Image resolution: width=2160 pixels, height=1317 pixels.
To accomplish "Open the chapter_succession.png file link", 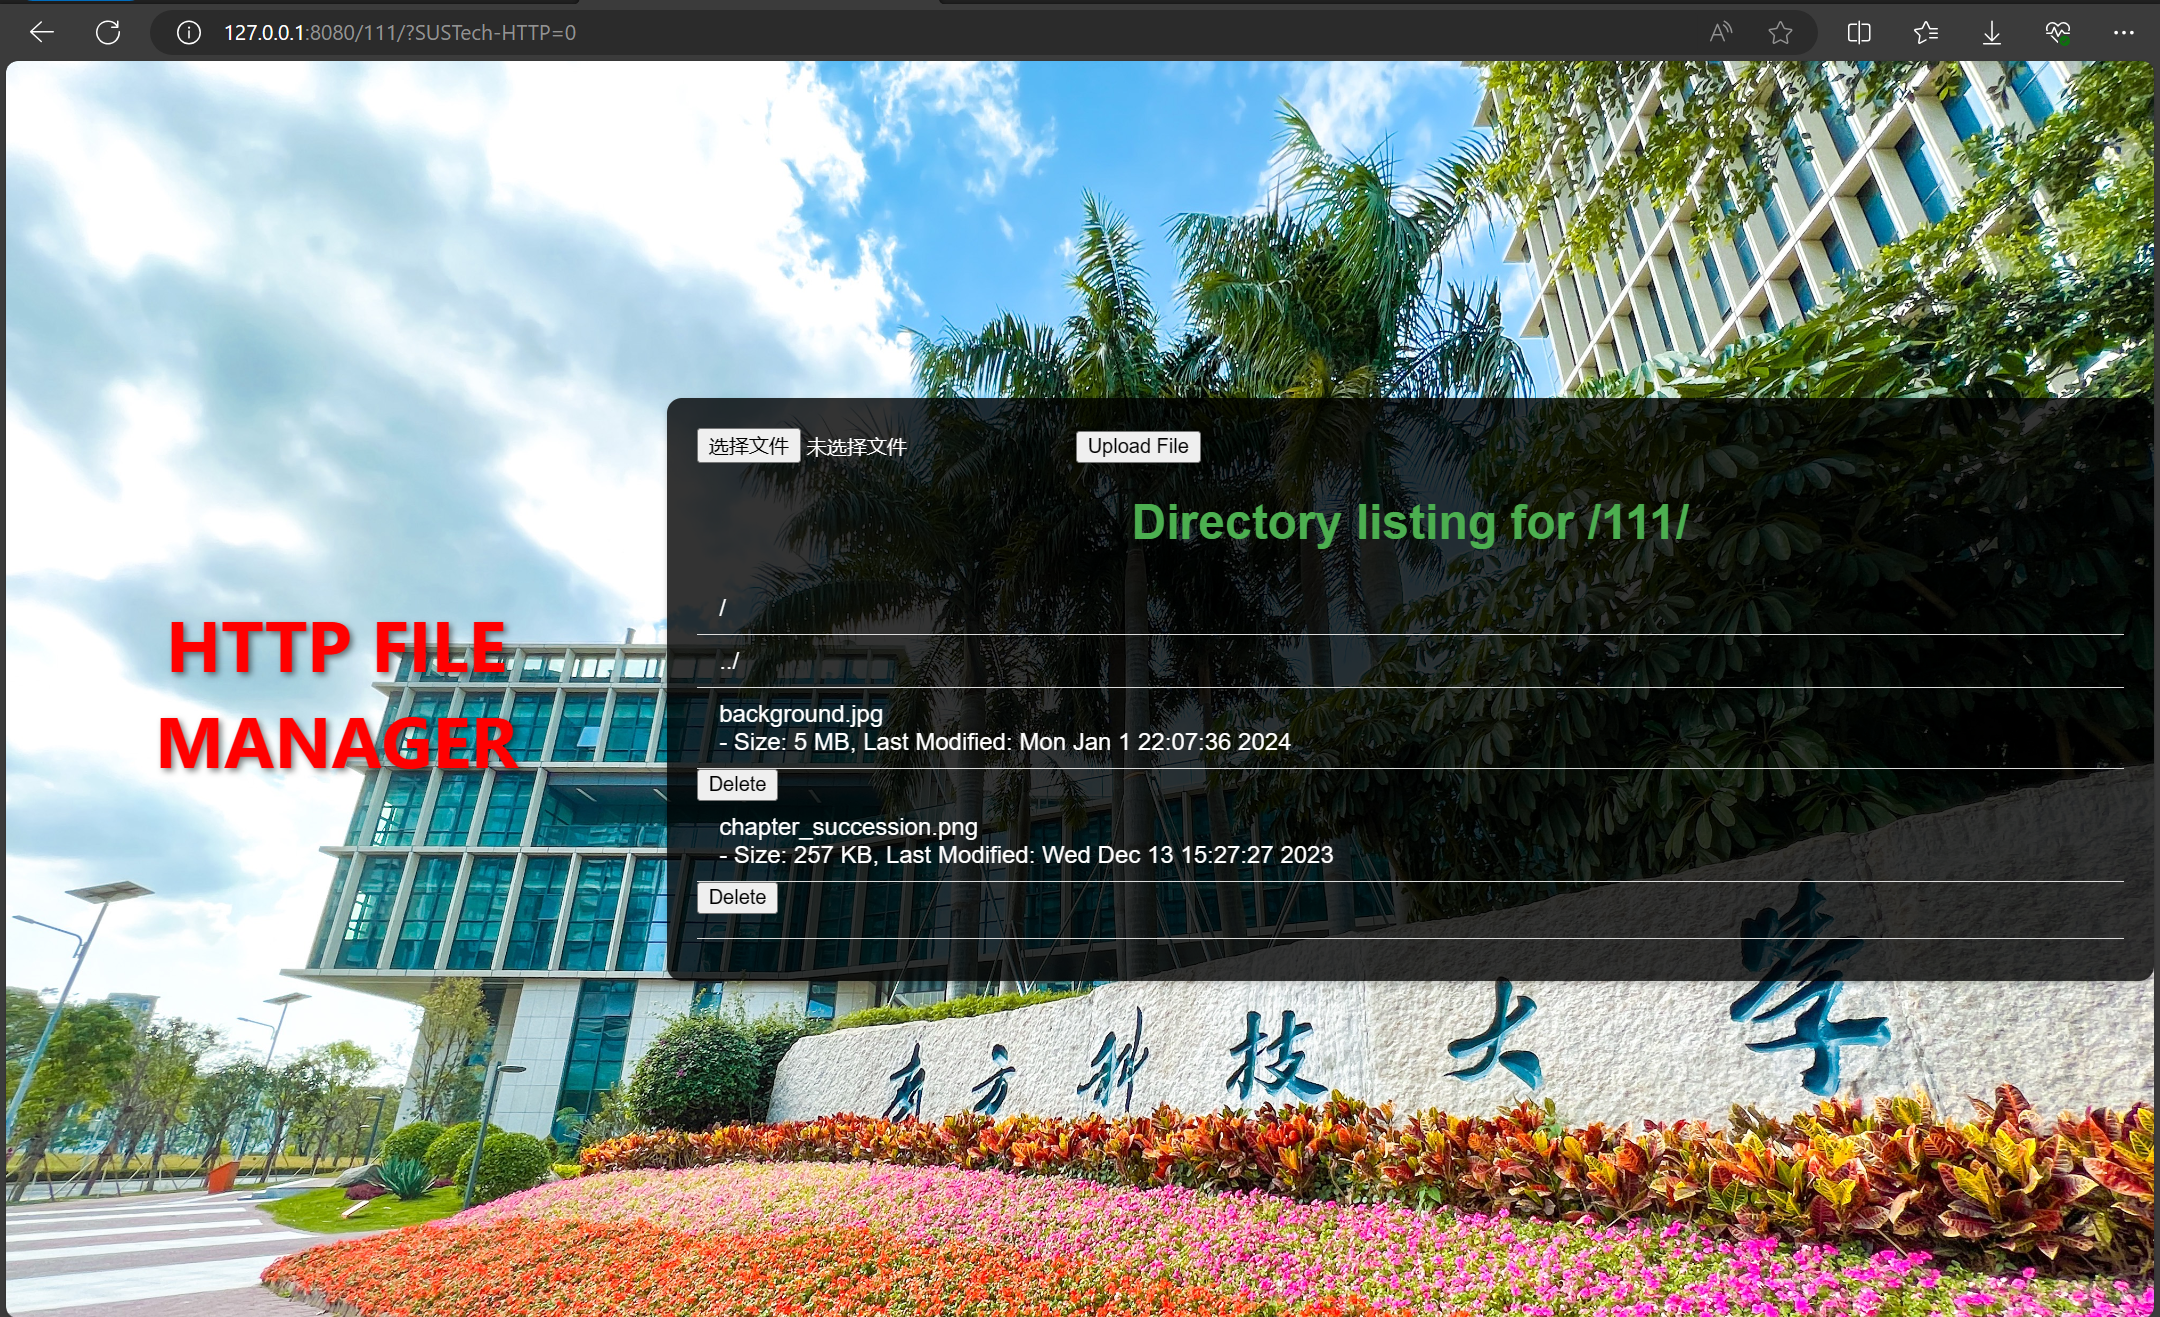I will 848,827.
